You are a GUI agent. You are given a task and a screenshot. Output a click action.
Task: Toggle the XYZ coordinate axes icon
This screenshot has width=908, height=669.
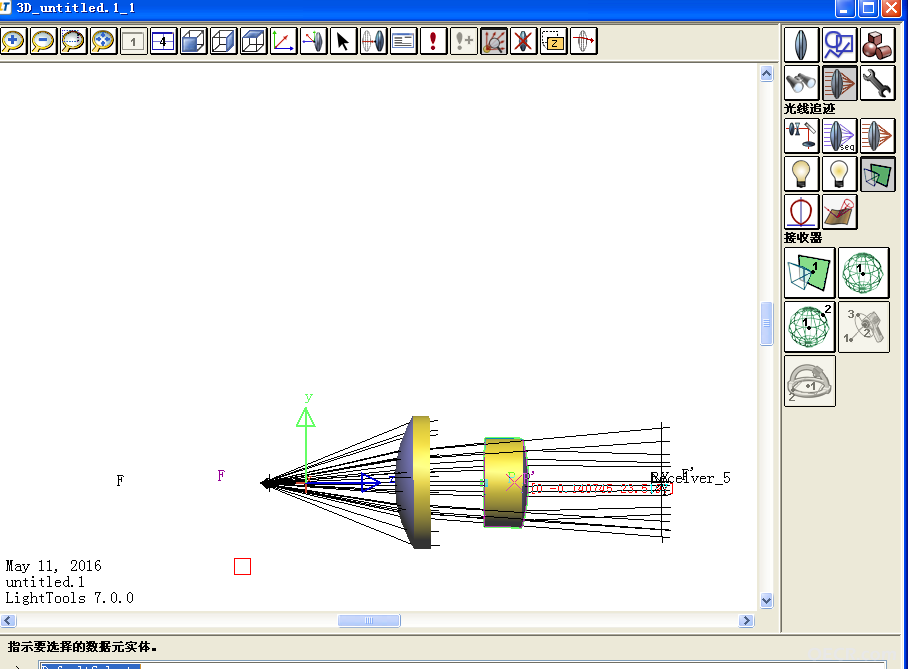(284, 41)
